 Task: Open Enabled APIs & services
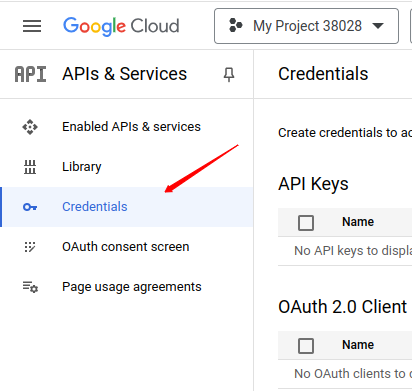(x=131, y=127)
